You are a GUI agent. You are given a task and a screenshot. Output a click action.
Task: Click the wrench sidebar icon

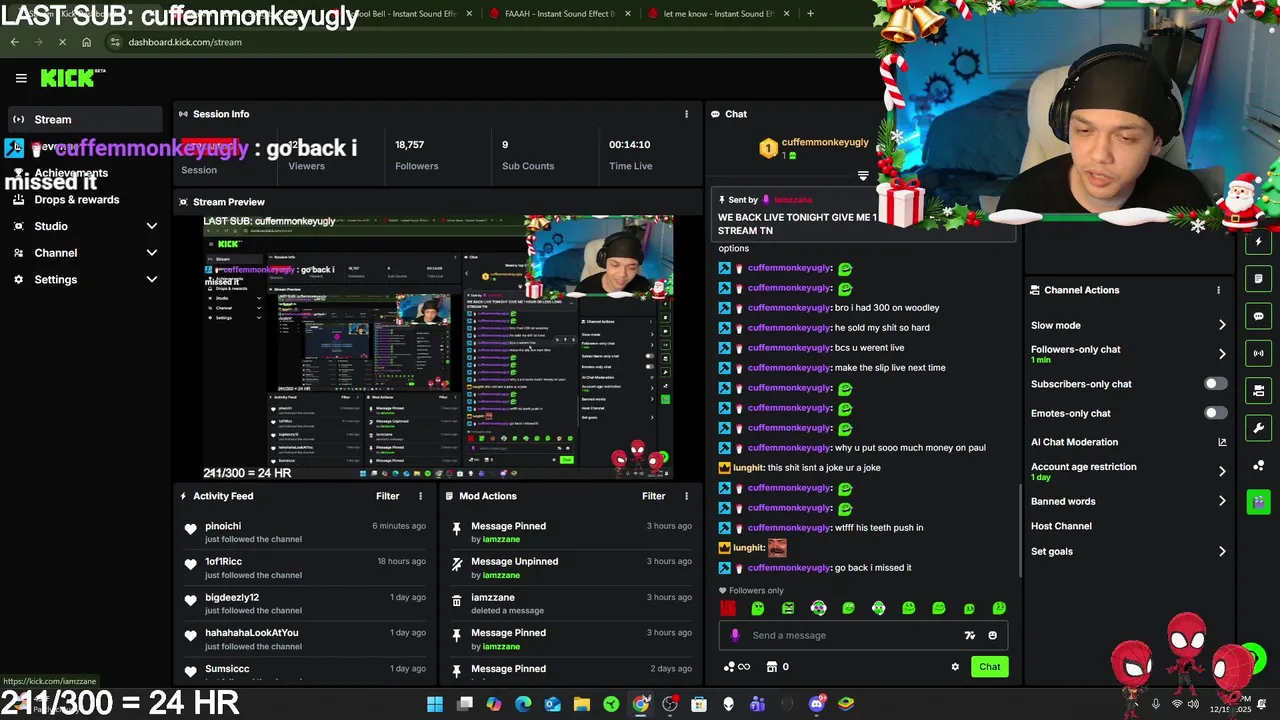(x=1259, y=428)
